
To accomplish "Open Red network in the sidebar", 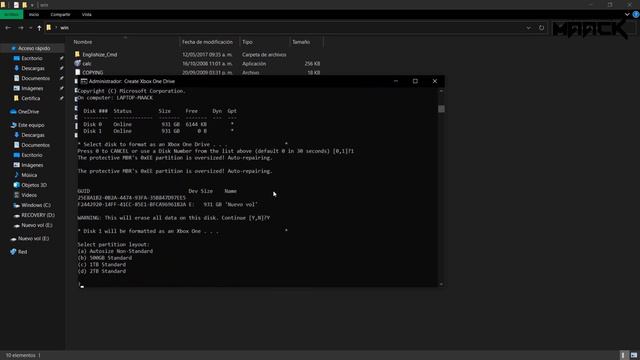I will point(22,252).
